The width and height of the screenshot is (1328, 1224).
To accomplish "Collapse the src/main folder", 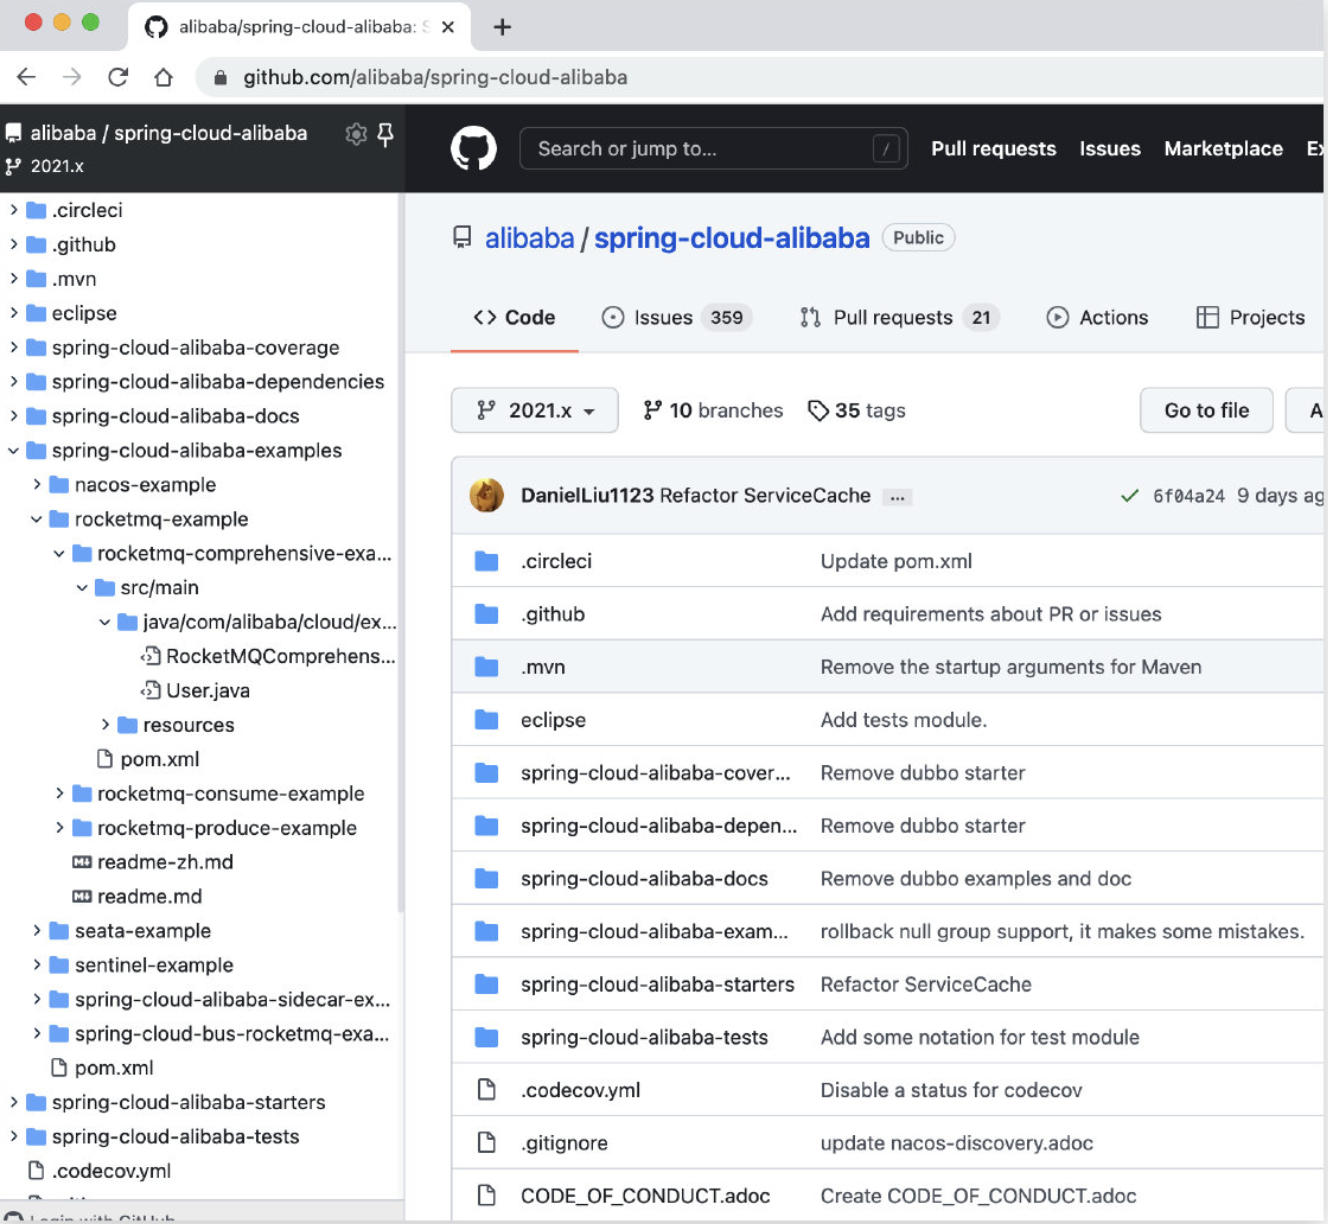I will pyautogui.click(x=82, y=588).
